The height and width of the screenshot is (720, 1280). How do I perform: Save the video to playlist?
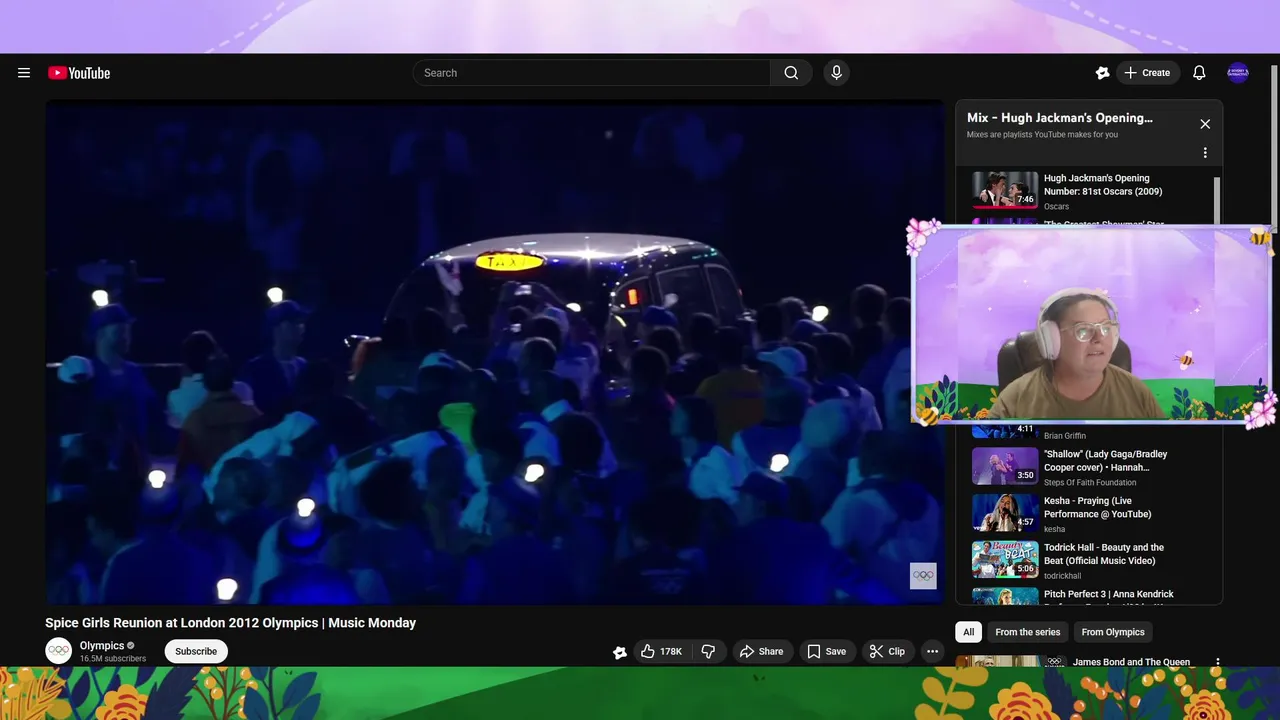[x=826, y=651]
